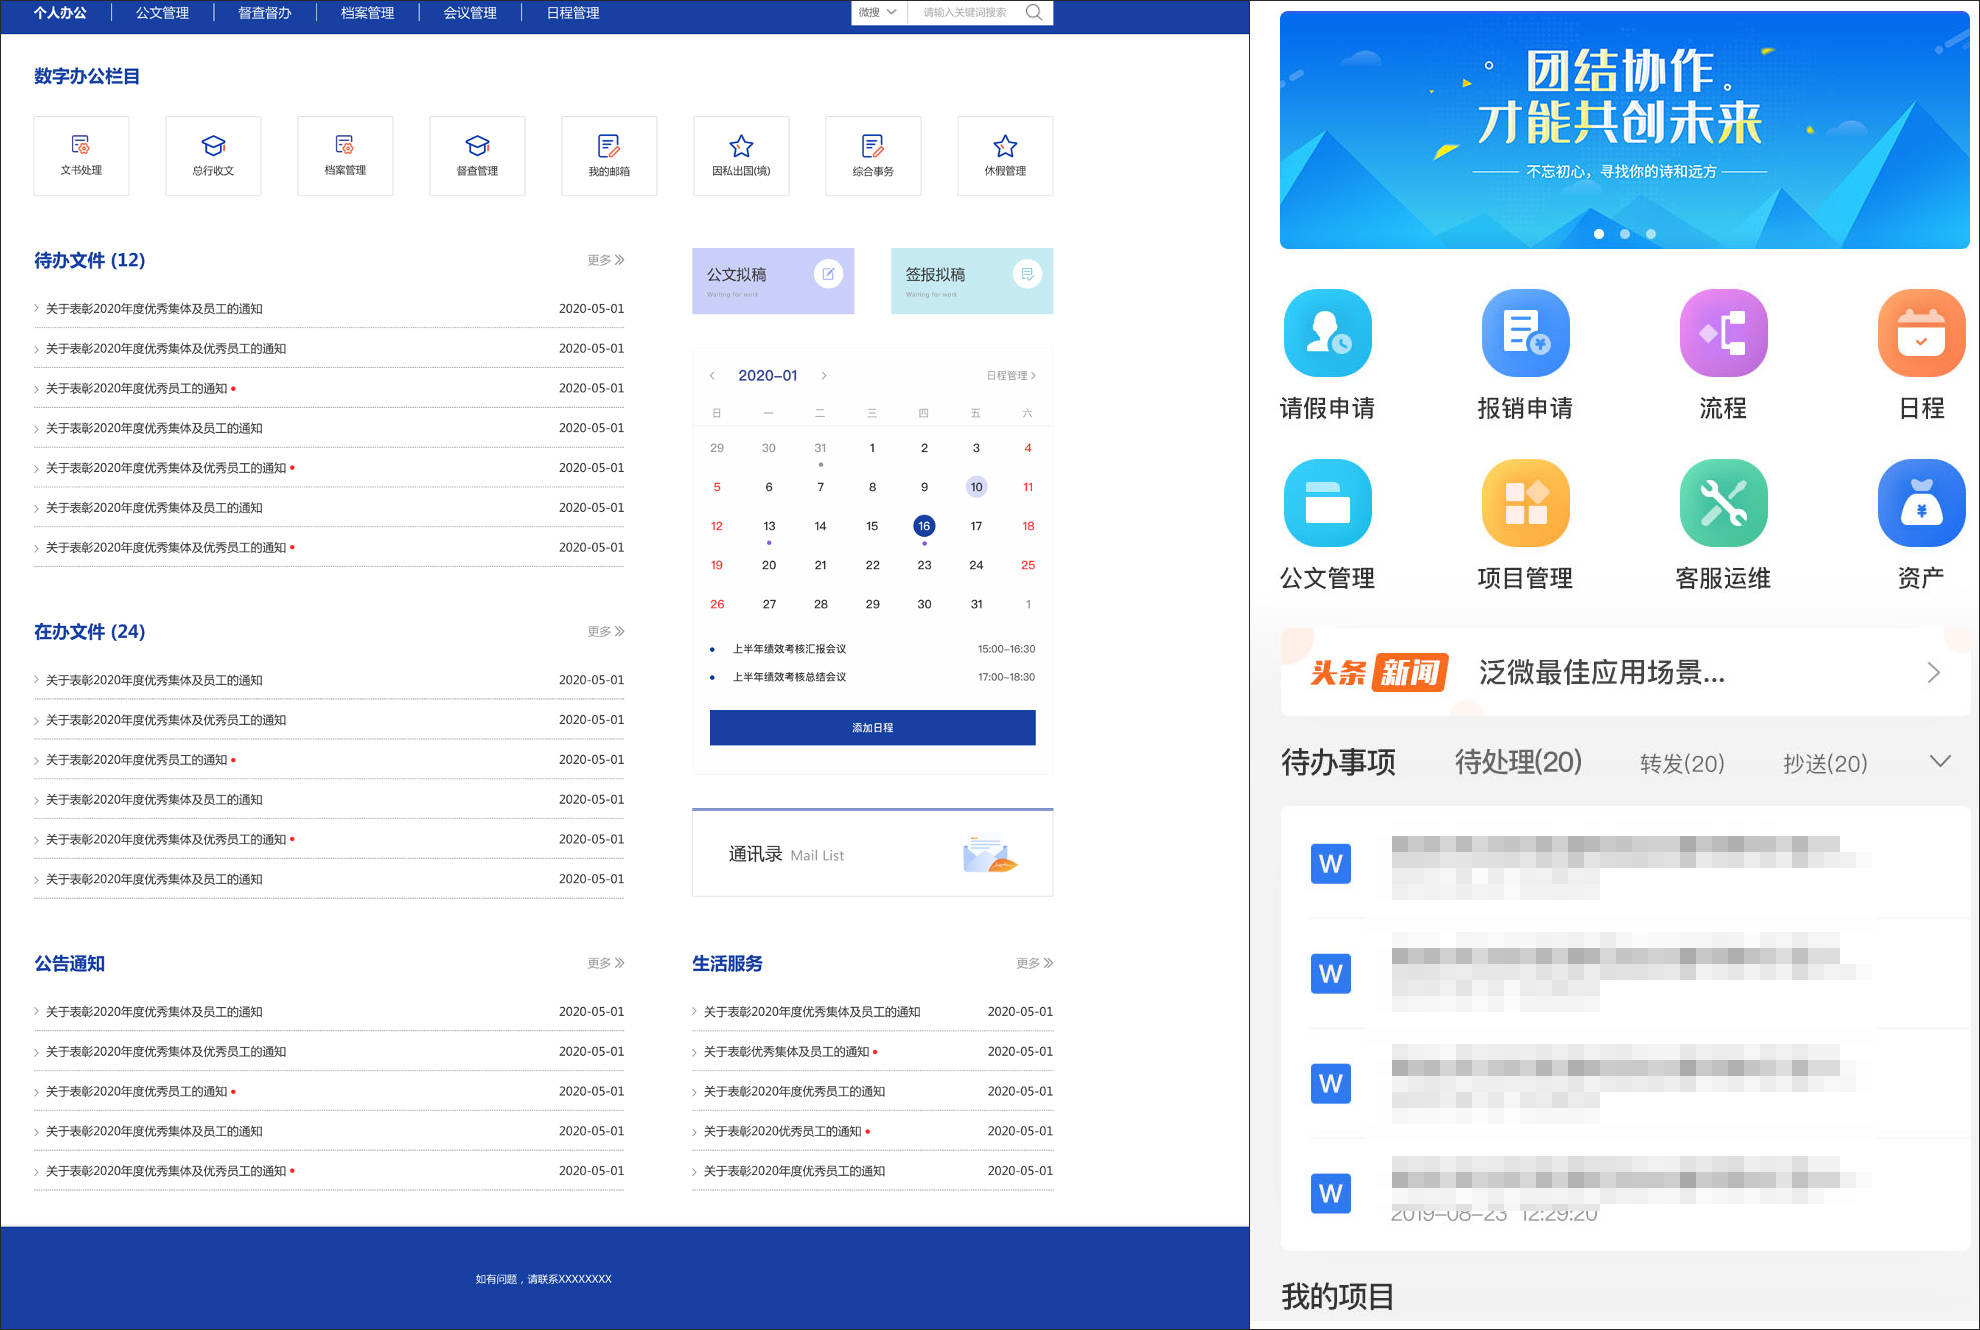This screenshot has width=1980, height=1330.
Task: Open the 我的邮箱 icon tile
Action: 609,155
